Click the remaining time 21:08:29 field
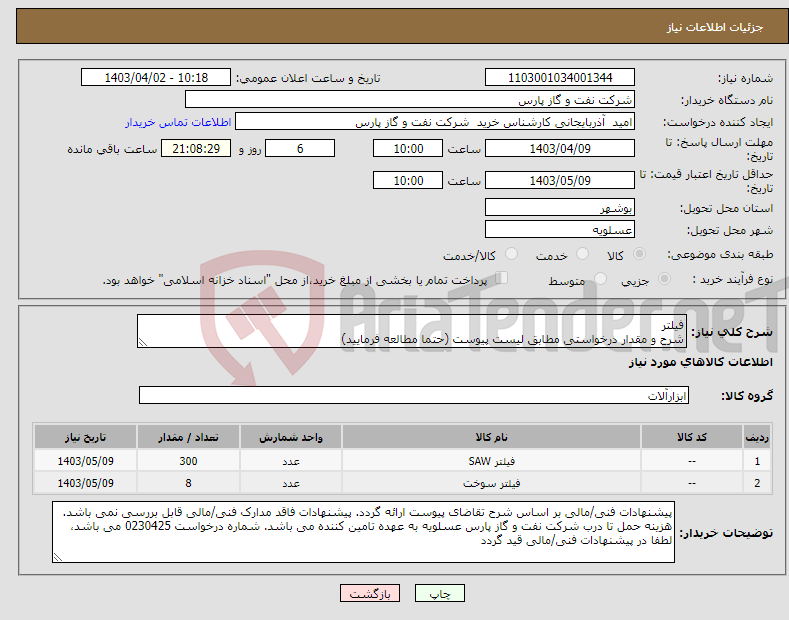This screenshot has width=789, height=620. tap(196, 148)
